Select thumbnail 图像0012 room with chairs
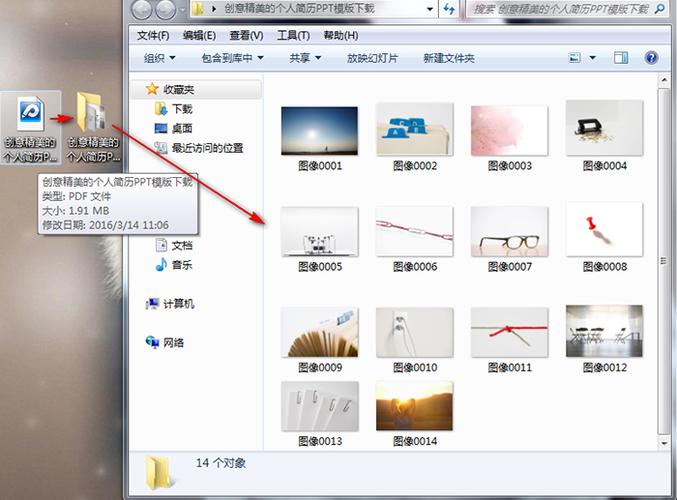 604,331
